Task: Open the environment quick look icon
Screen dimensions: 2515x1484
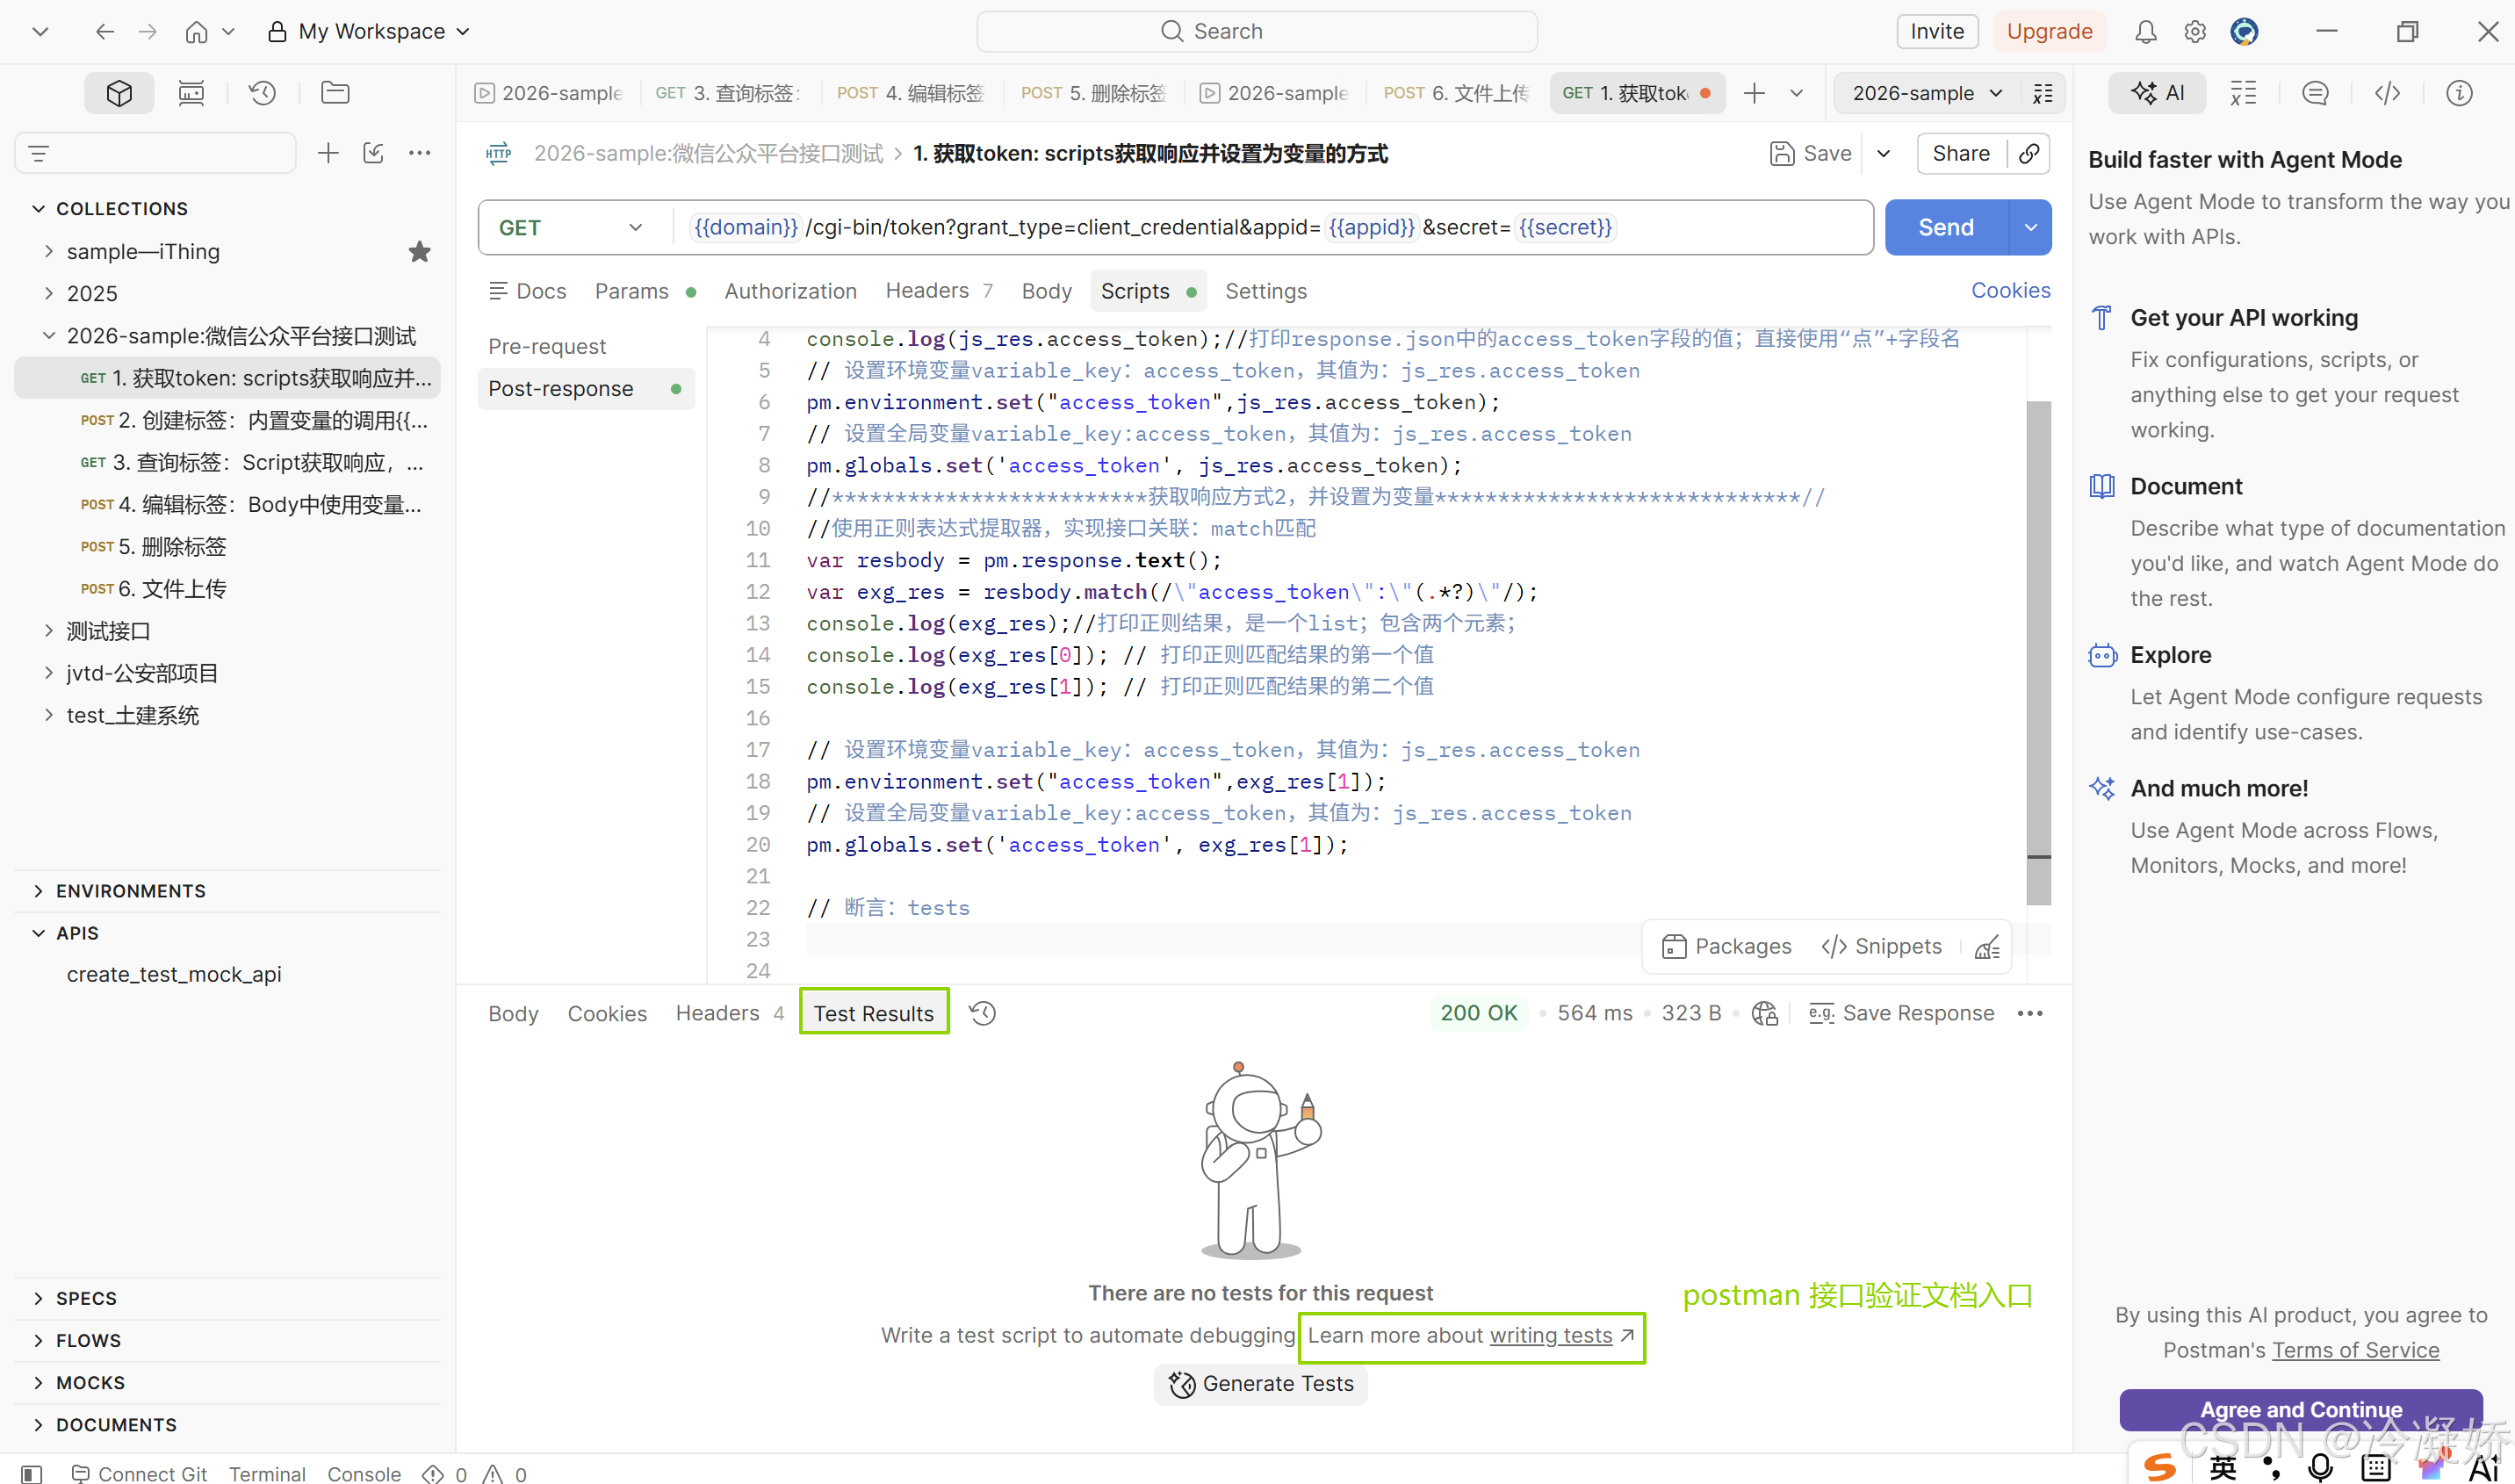Action: [2042, 93]
